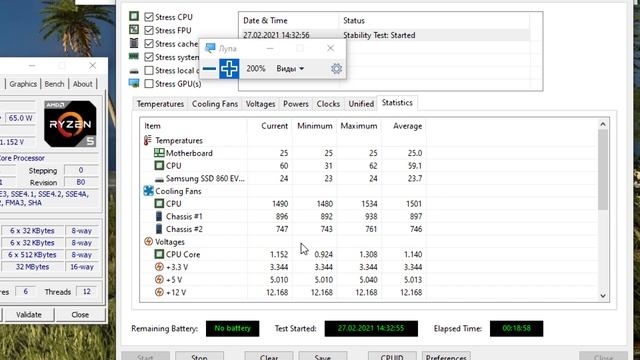This screenshot has height=360, width=640.
Task: Open the Bench tab in CPU-Z
Action: point(54,84)
